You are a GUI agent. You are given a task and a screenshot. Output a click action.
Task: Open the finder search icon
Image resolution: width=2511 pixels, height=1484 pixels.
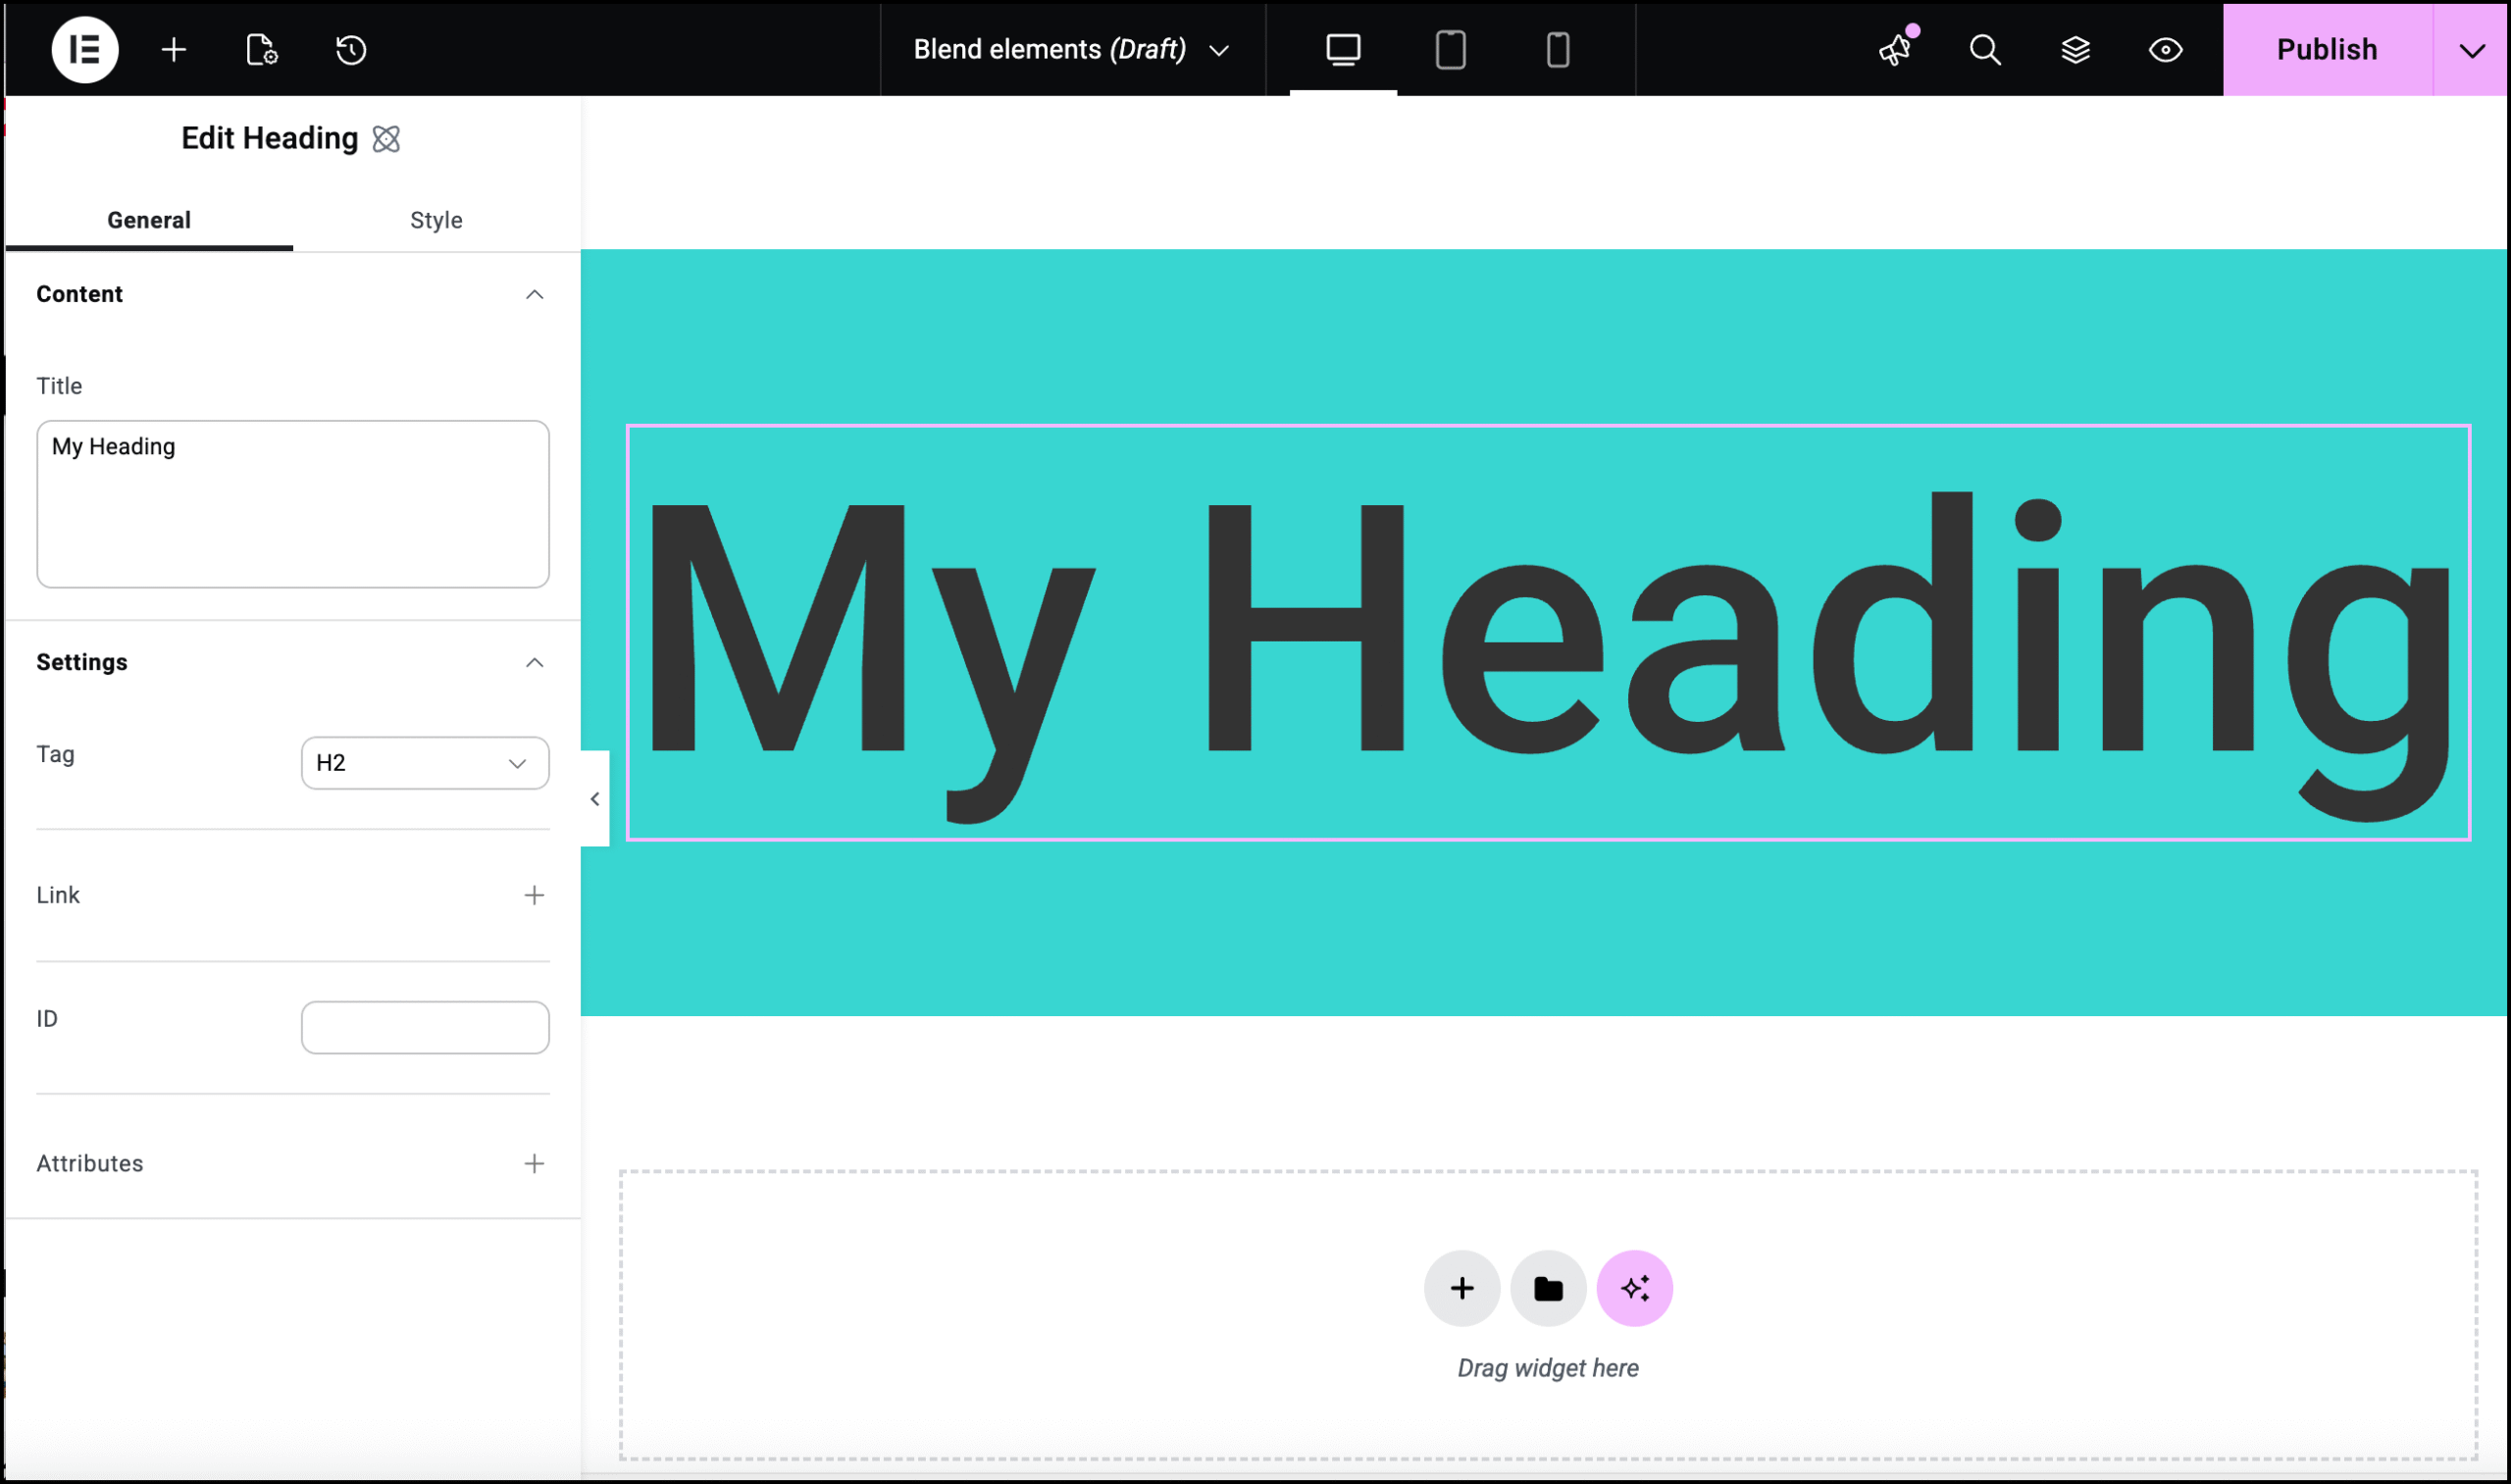[x=1985, y=49]
